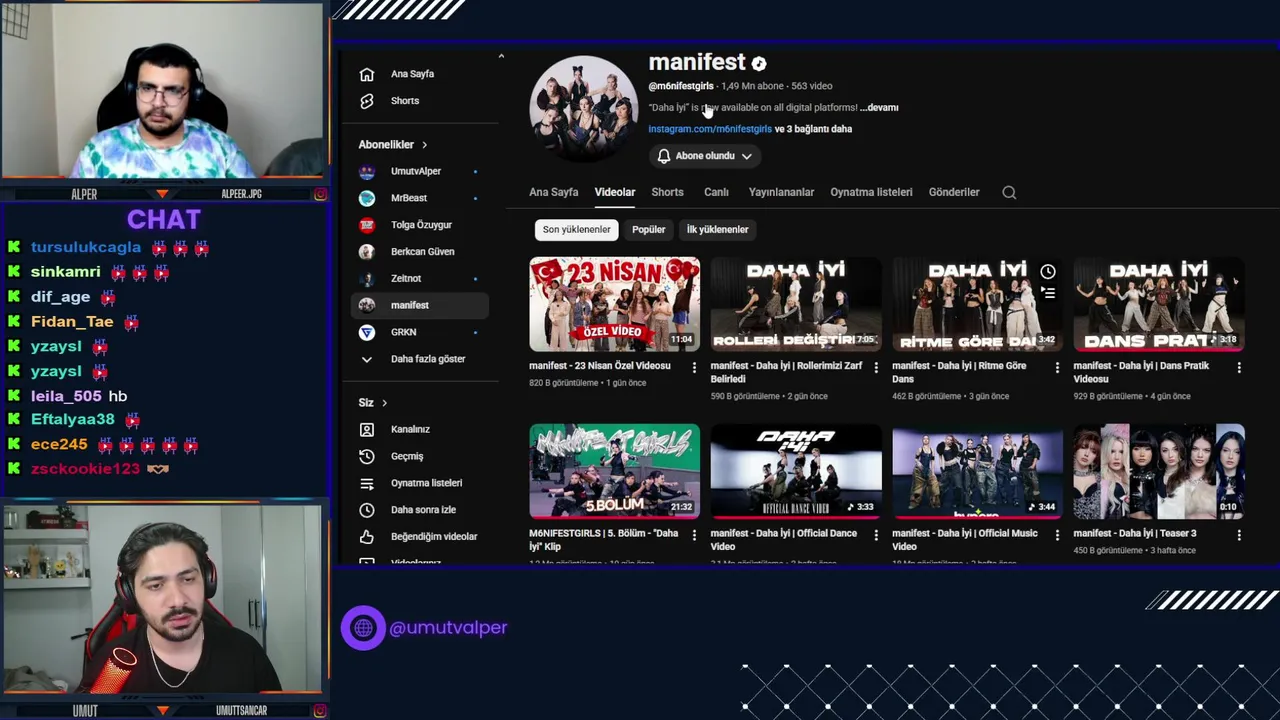The image size is (1280, 720).
Task: Click add to queue icon on Ritme Göre Dans thumbnail
Action: pos(1047,293)
